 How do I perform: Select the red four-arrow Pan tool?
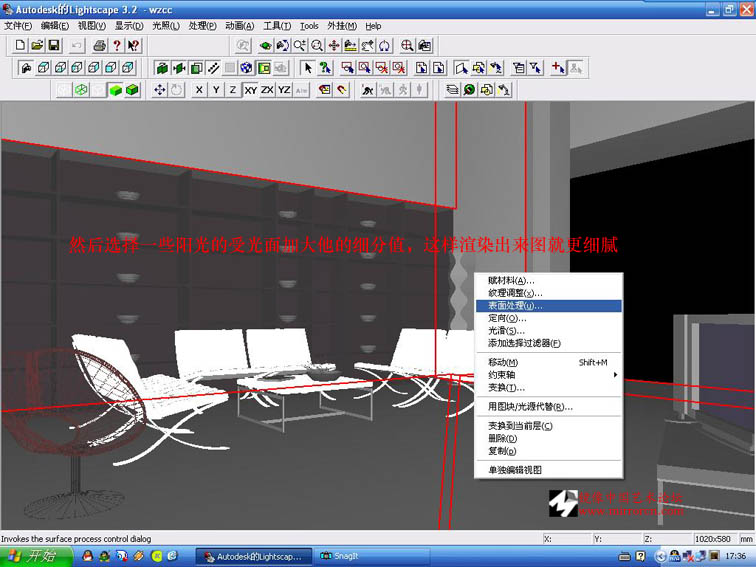click(x=334, y=46)
